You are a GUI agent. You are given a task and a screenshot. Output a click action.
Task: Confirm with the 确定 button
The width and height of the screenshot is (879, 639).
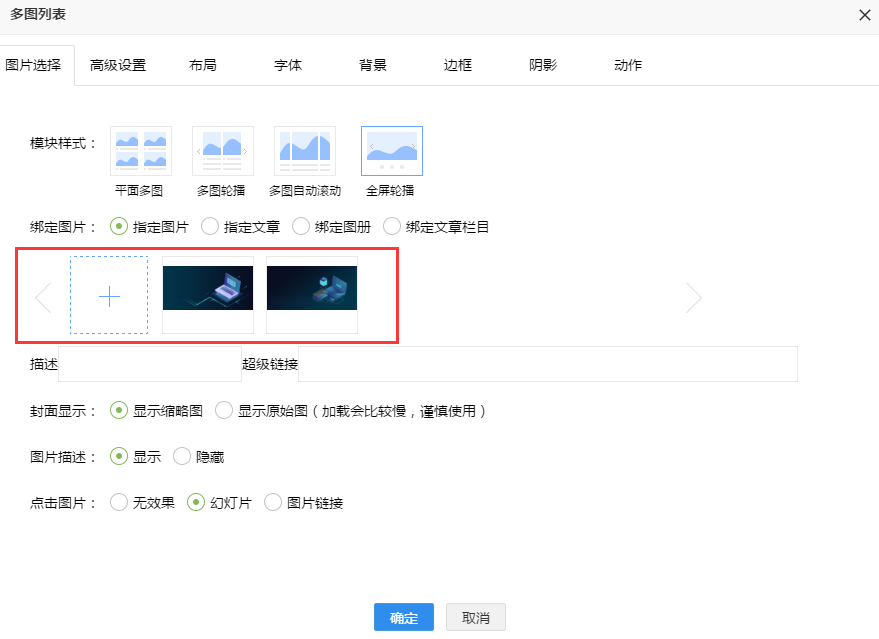(x=404, y=617)
